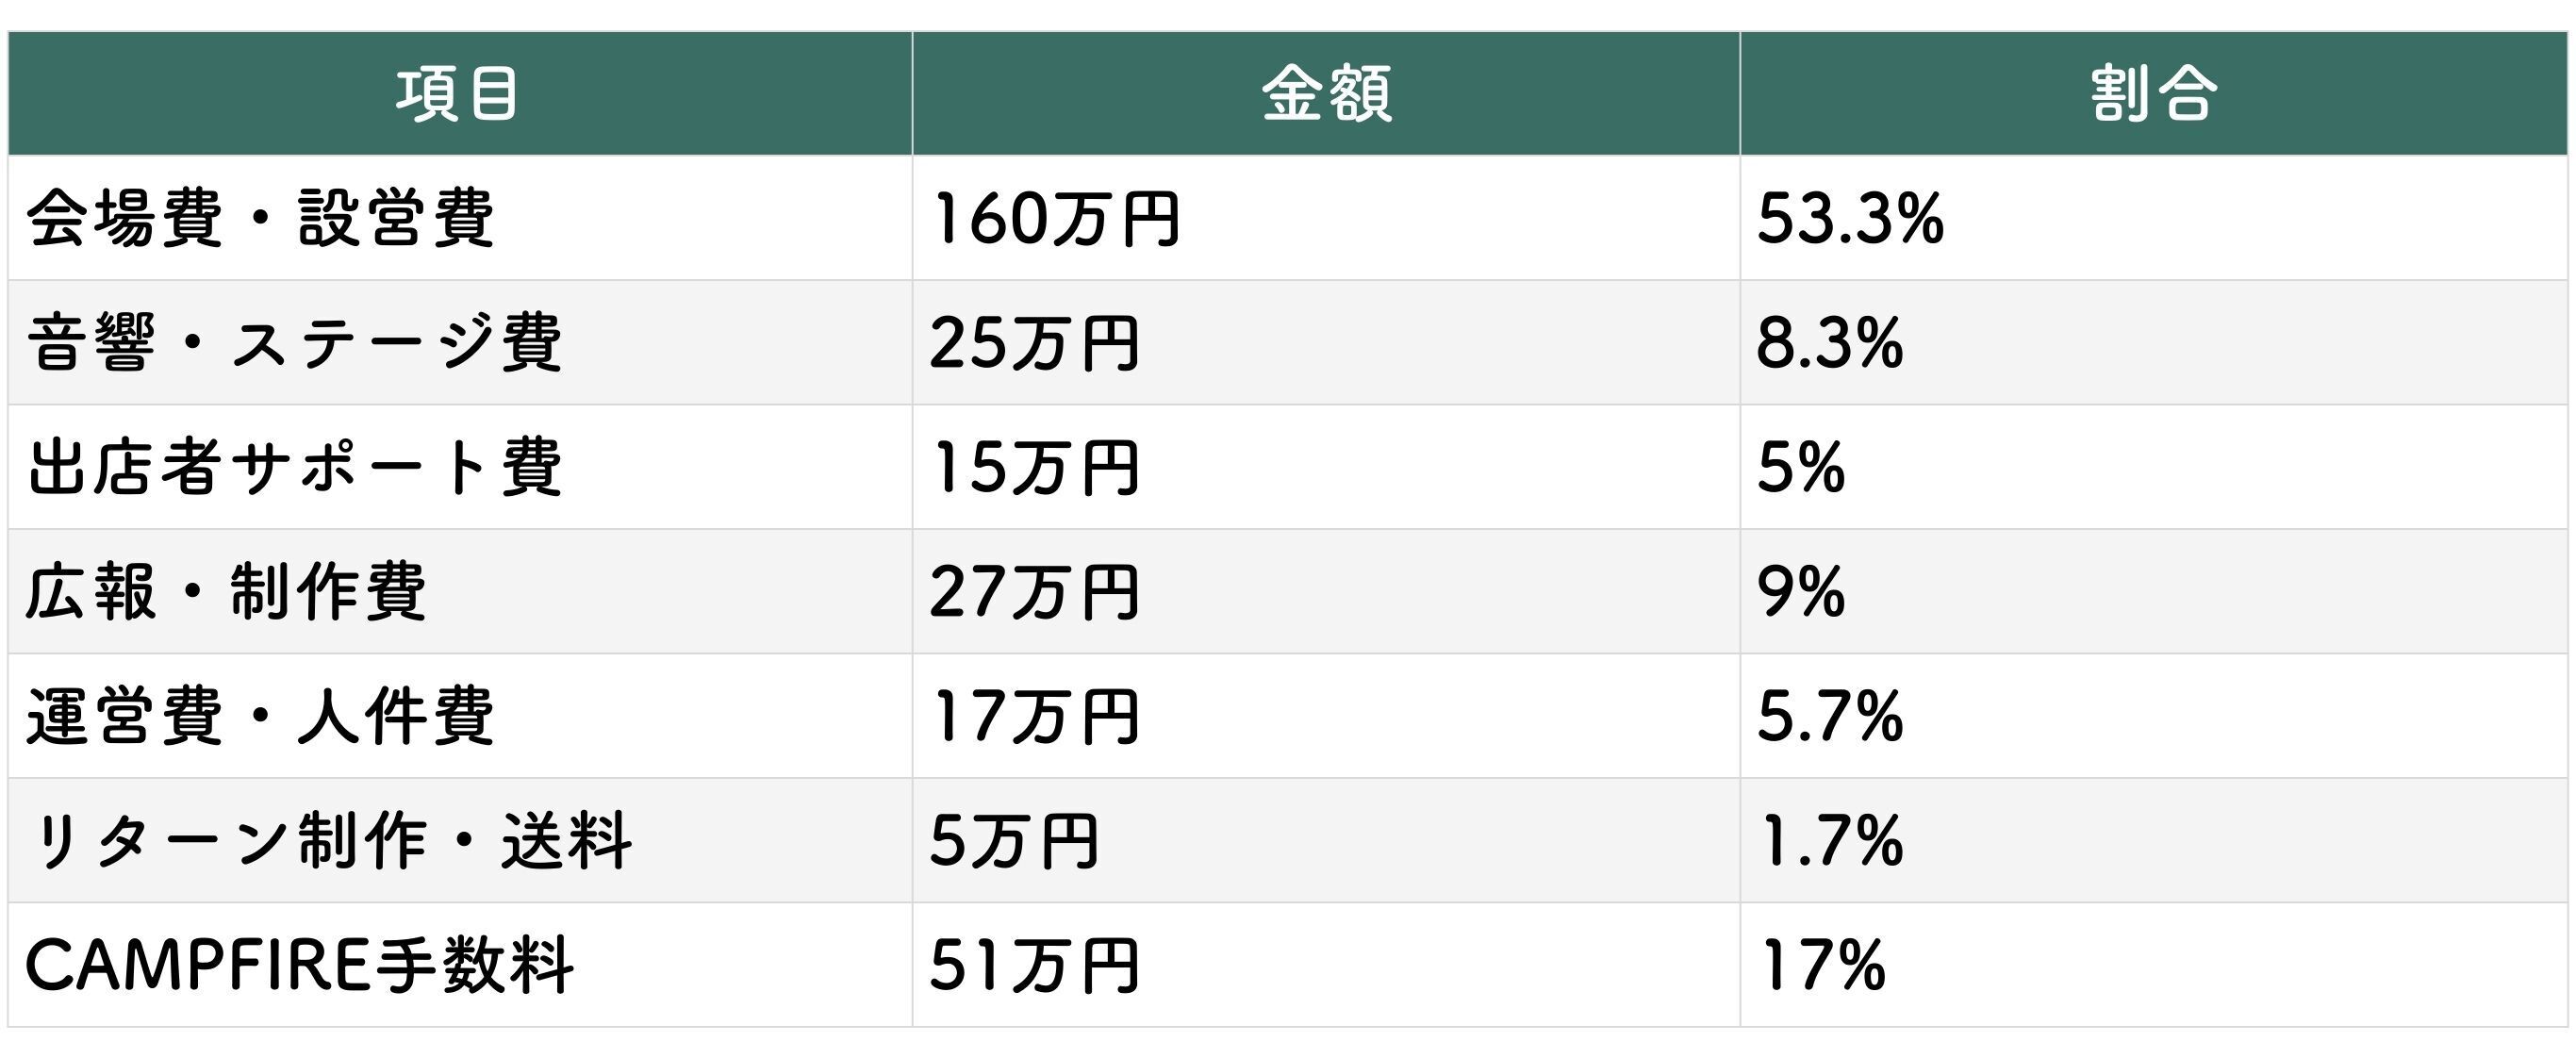Click the 5.7% percentage cell
This screenshot has height=1058, width=2576.
pyautogui.click(x=1830, y=716)
